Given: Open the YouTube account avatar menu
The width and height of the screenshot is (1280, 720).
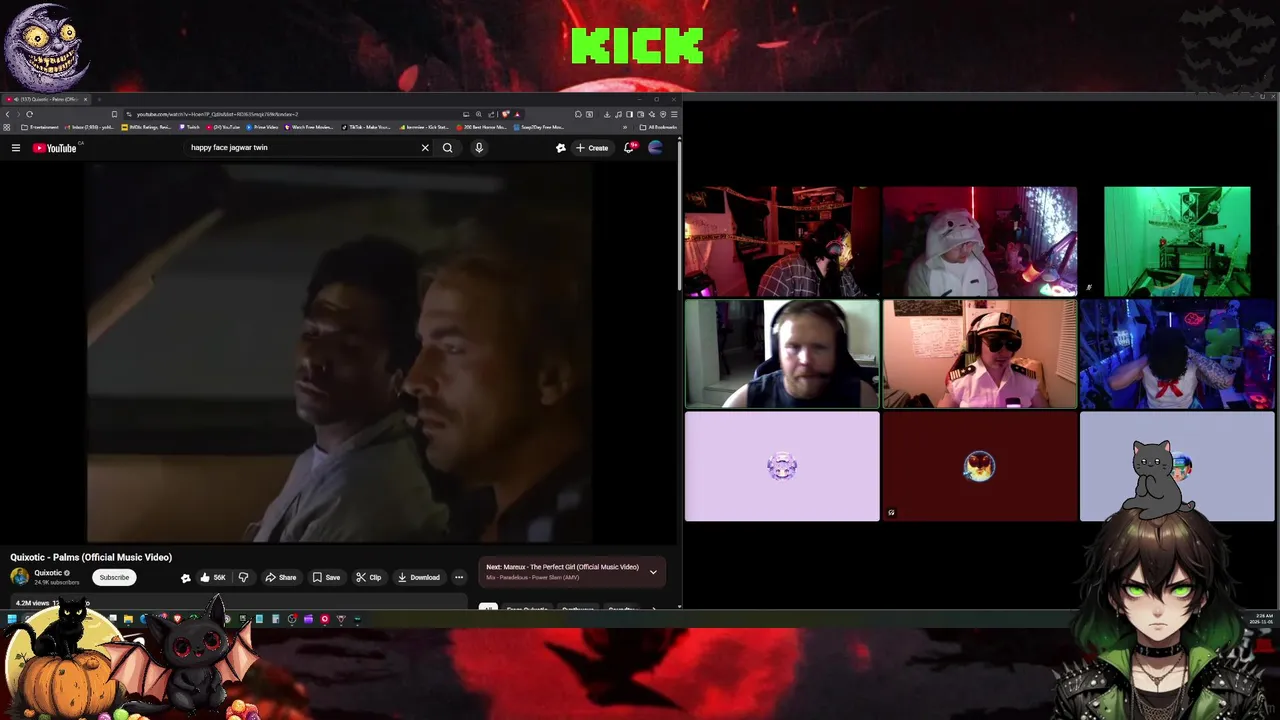Looking at the screenshot, I should pyautogui.click(x=655, y=148).
